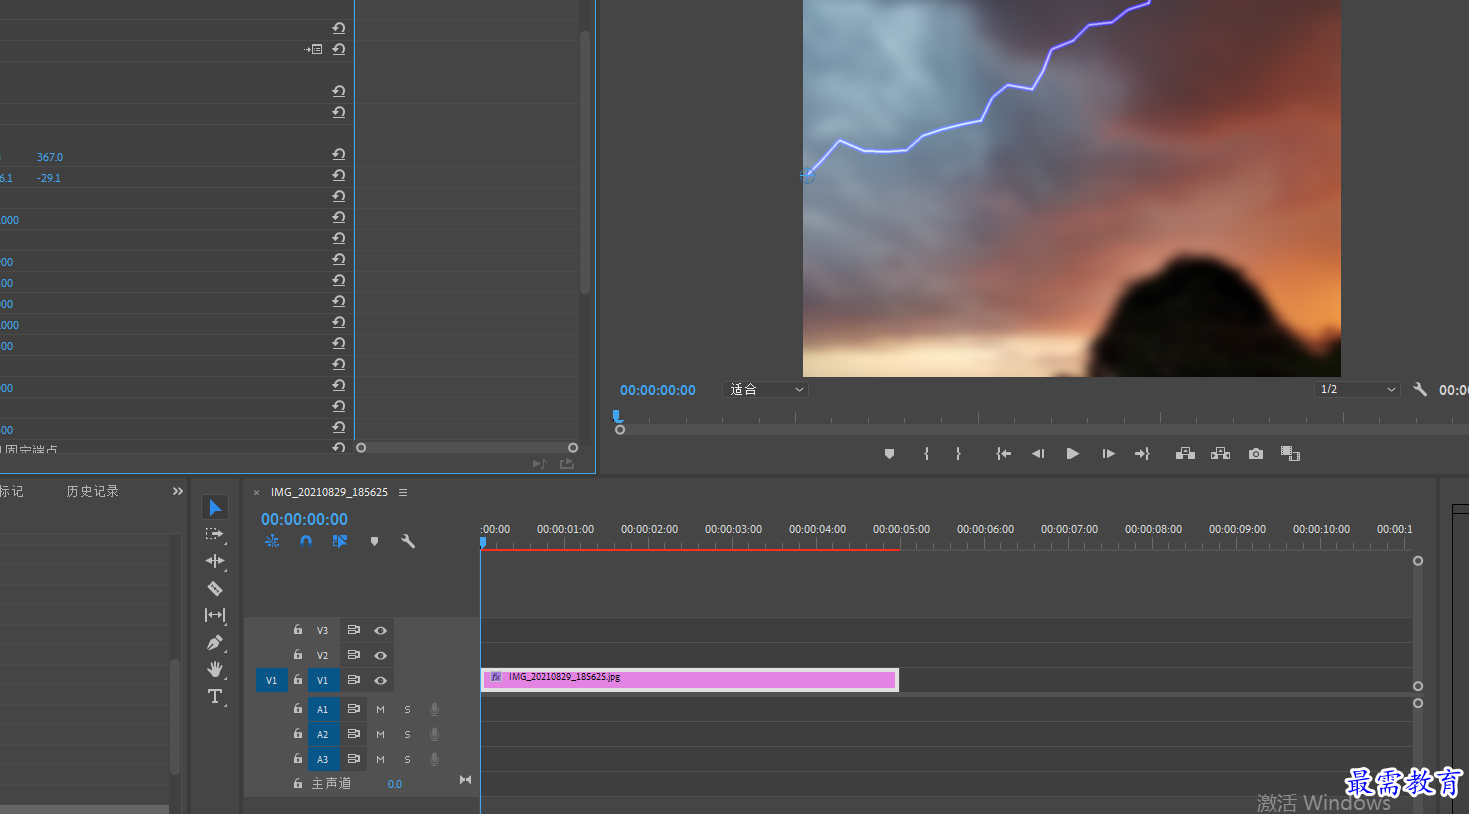Screen dimensions: 1469x814
Task: Select the Pen tool
Action: pos(215,642)
